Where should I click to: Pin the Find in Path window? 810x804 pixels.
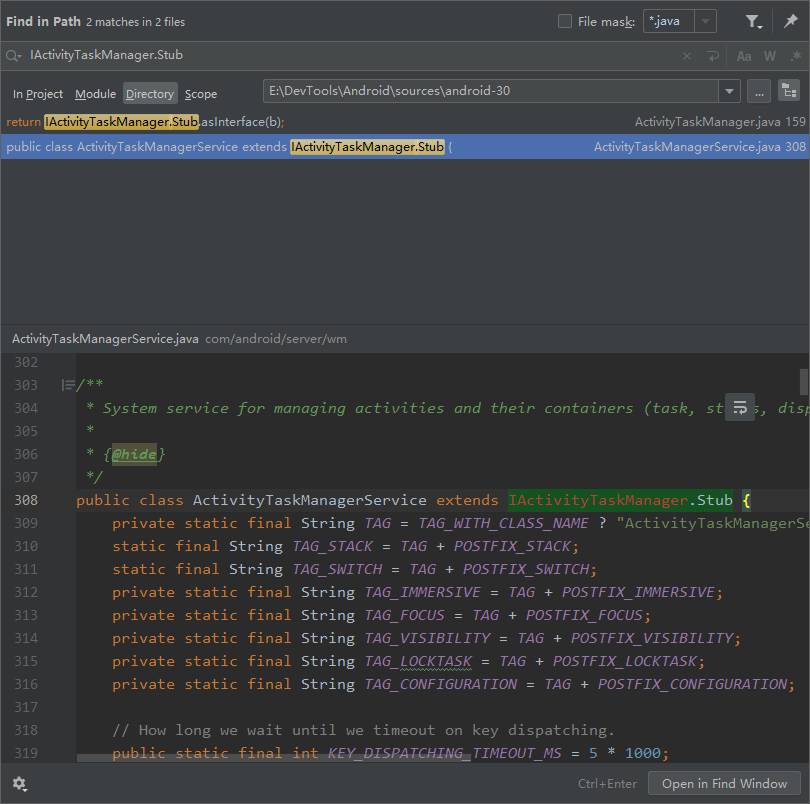pos(790,22)
